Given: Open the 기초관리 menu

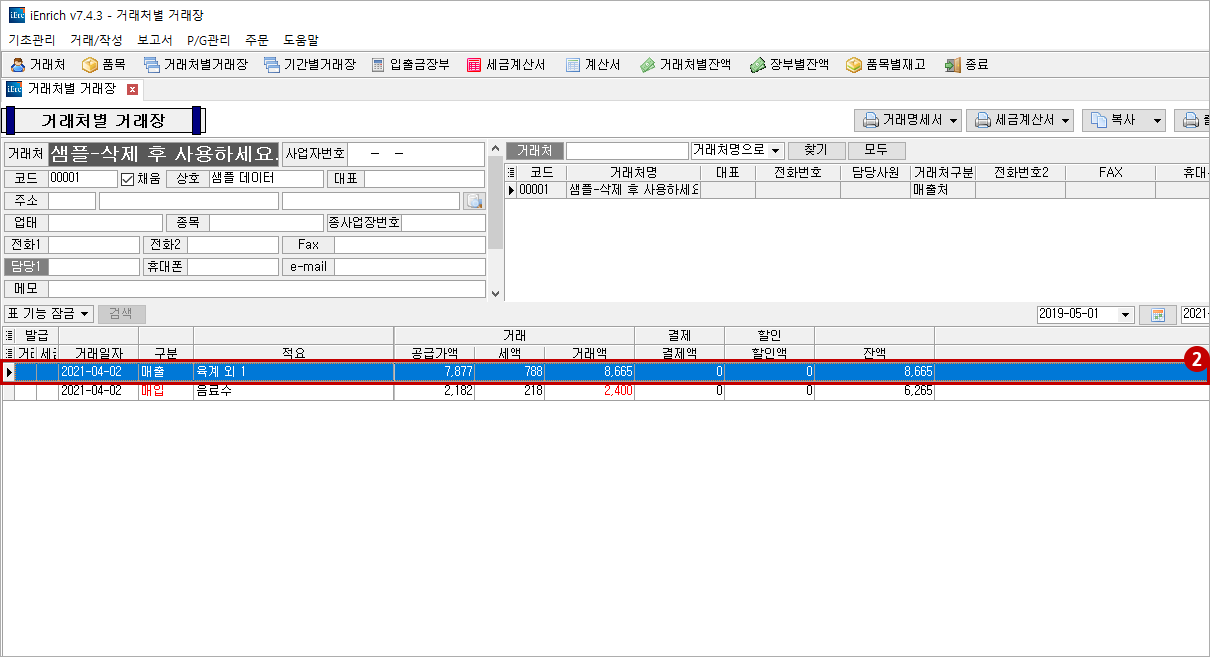Looking at the screenshot, I should pos(32,40).
